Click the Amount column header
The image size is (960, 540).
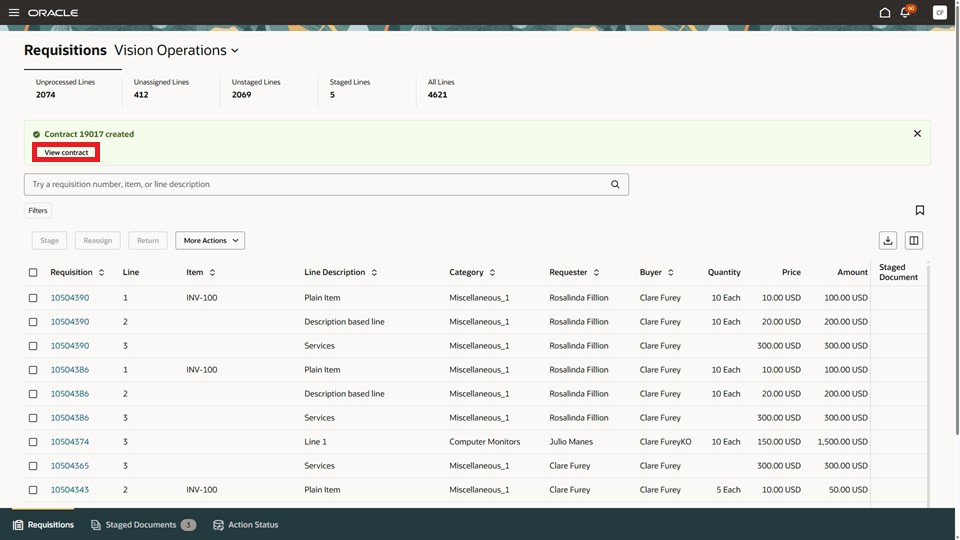[x=852, y=272]
